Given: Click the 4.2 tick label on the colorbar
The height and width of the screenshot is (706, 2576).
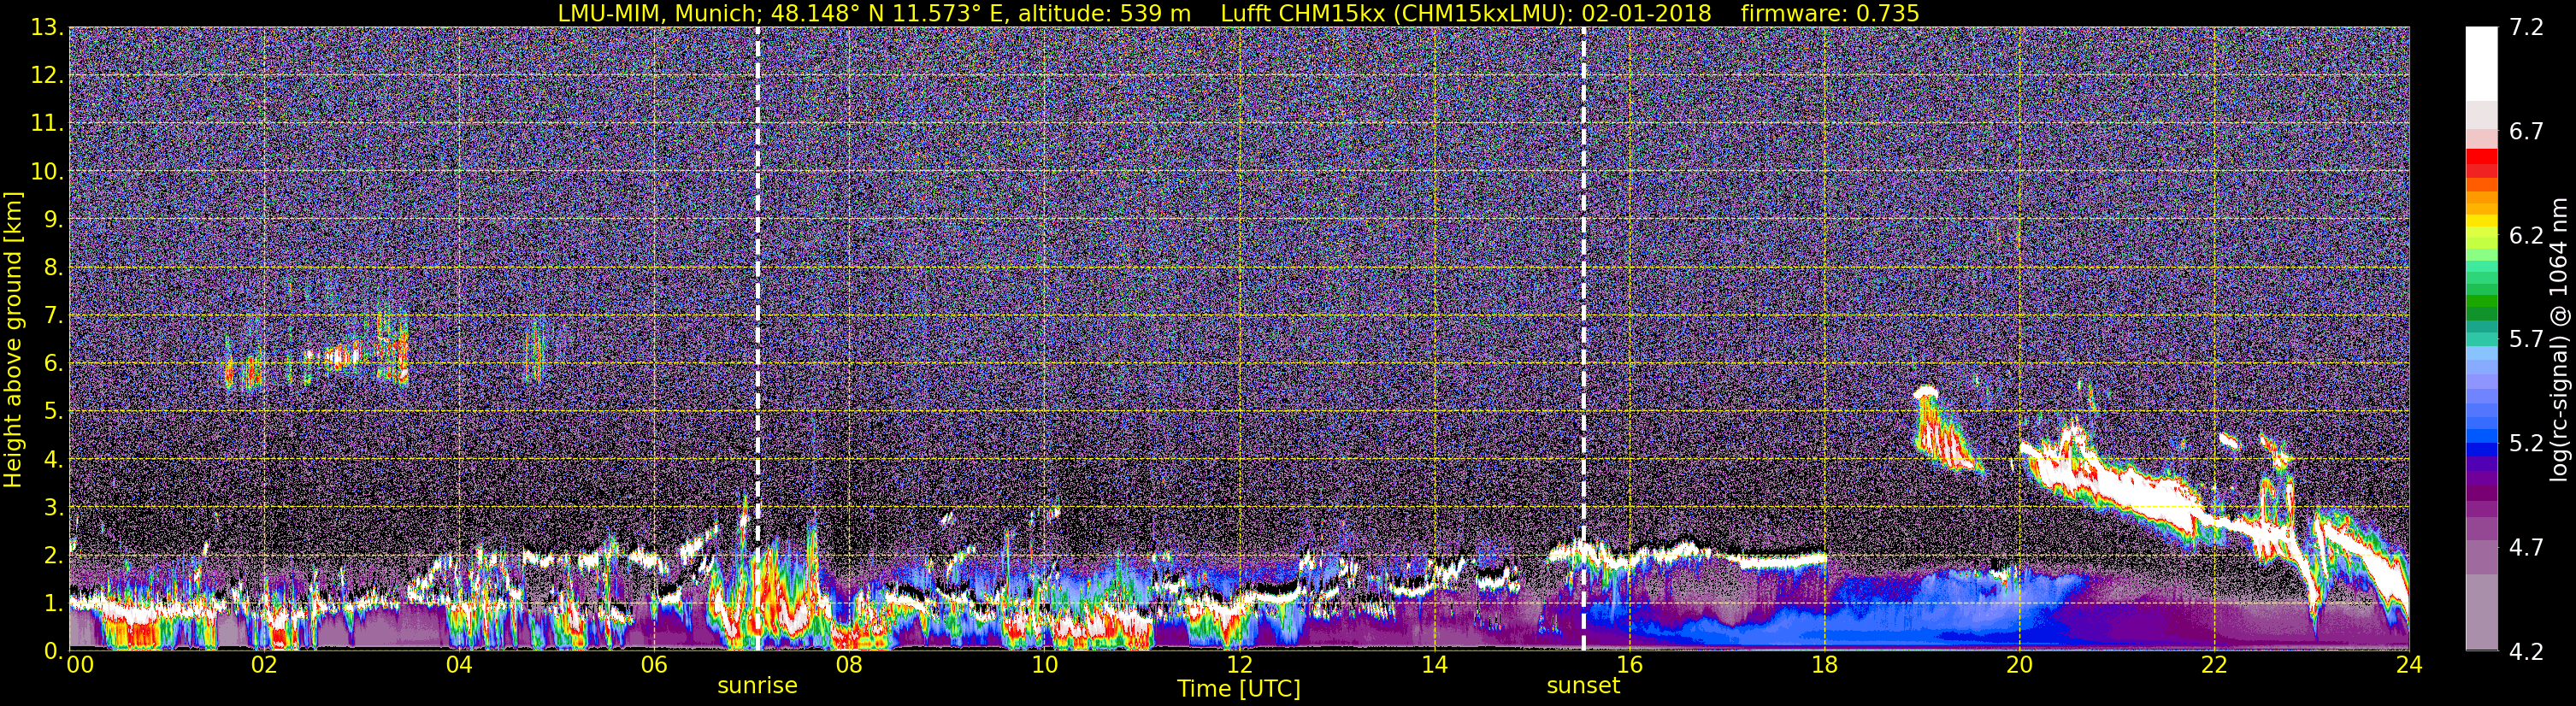Looking at the screenshot, I should coord(2526,651).
